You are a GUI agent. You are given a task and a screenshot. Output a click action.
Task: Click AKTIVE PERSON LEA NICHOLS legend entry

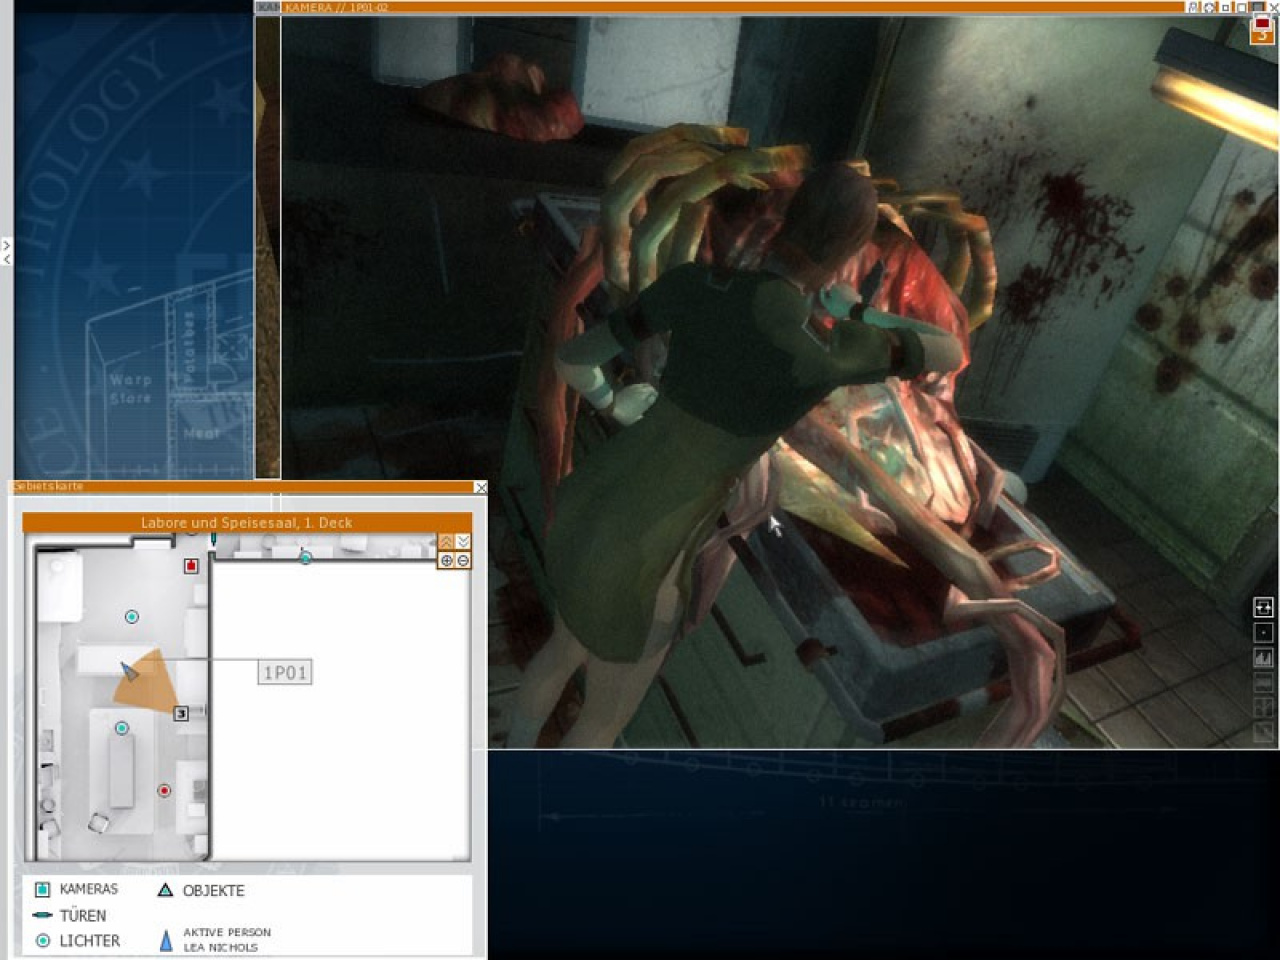point(215,940)
